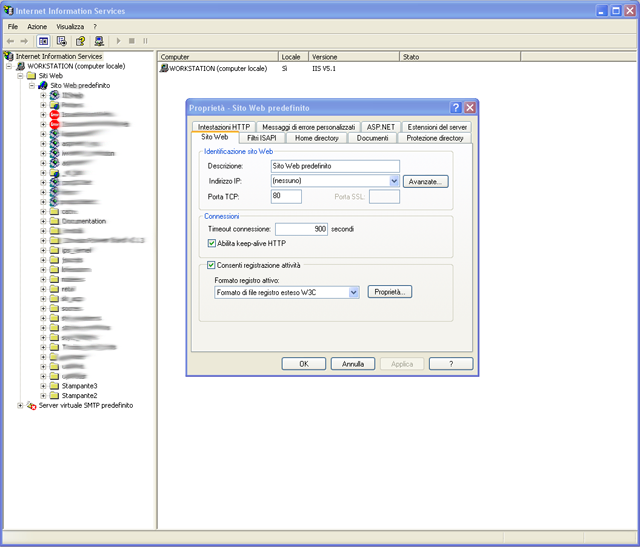Image resolution: width=640 pixels, height=547 pixels.
Task: Click the Annulla button
Action: pos(353,364)
